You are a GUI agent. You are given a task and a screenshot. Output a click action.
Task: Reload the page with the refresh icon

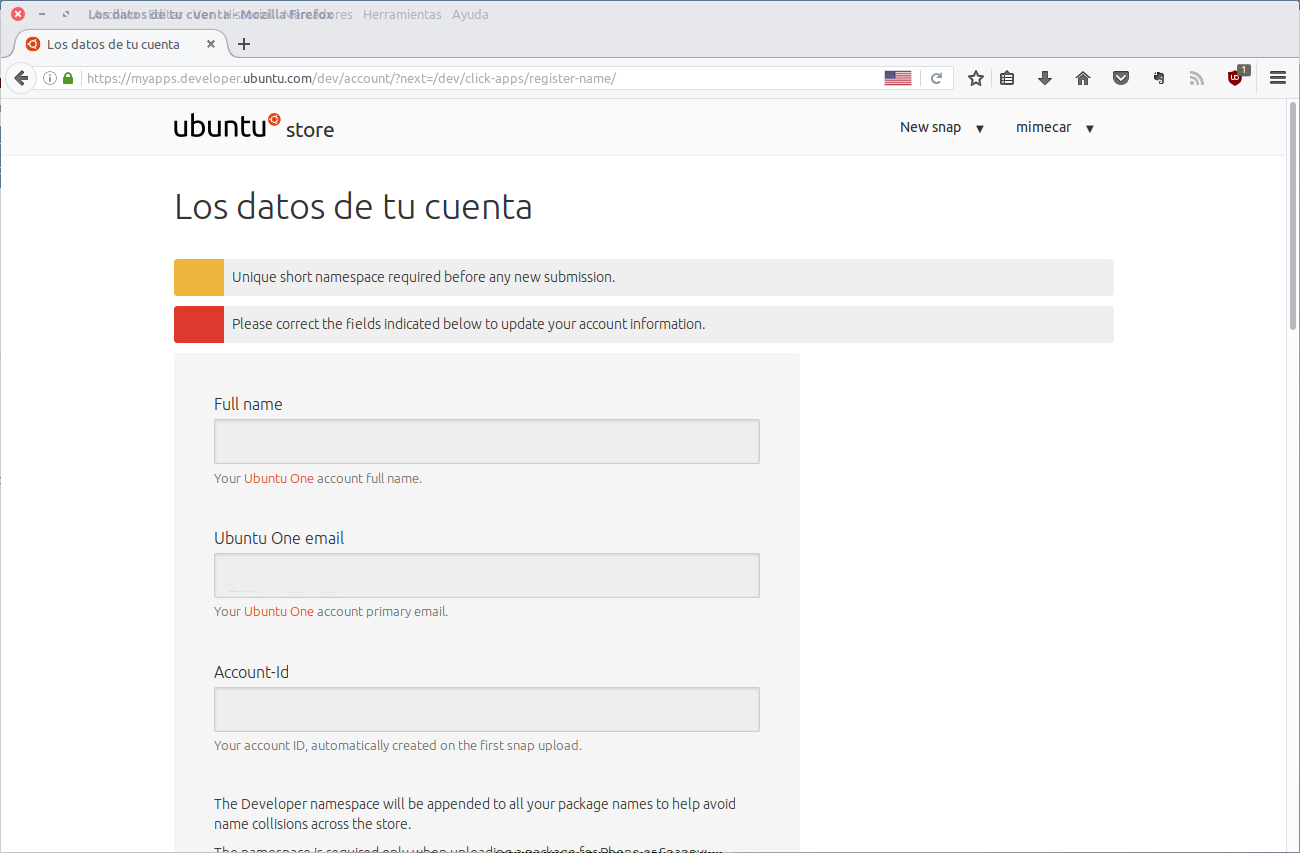pos(937,78)
